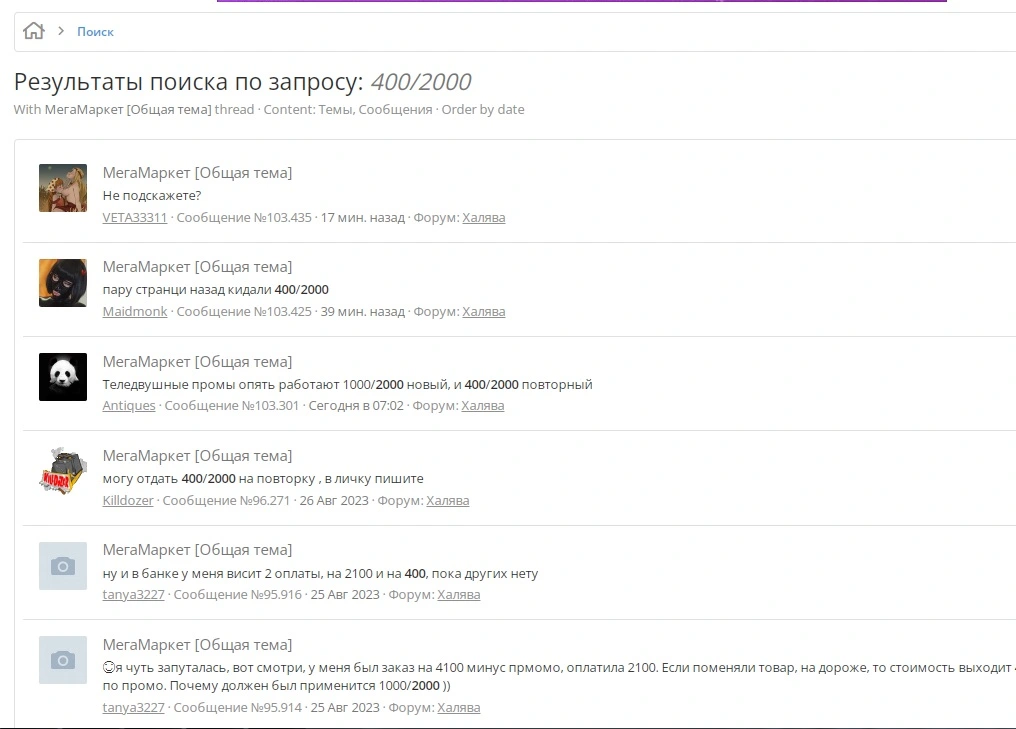Open thread title above 'Не подскажете?'
The width and height of the screenshot is (1016, 729).
click(x=197, y=173)
